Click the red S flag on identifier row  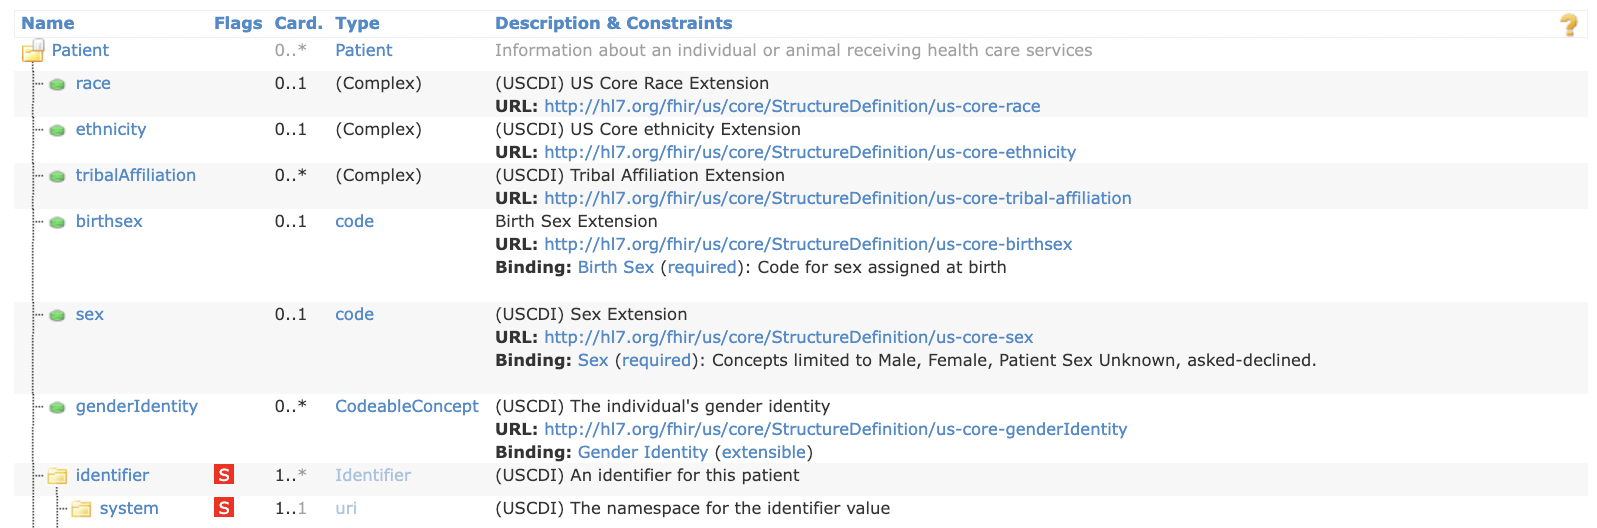[x=224, y=475]
